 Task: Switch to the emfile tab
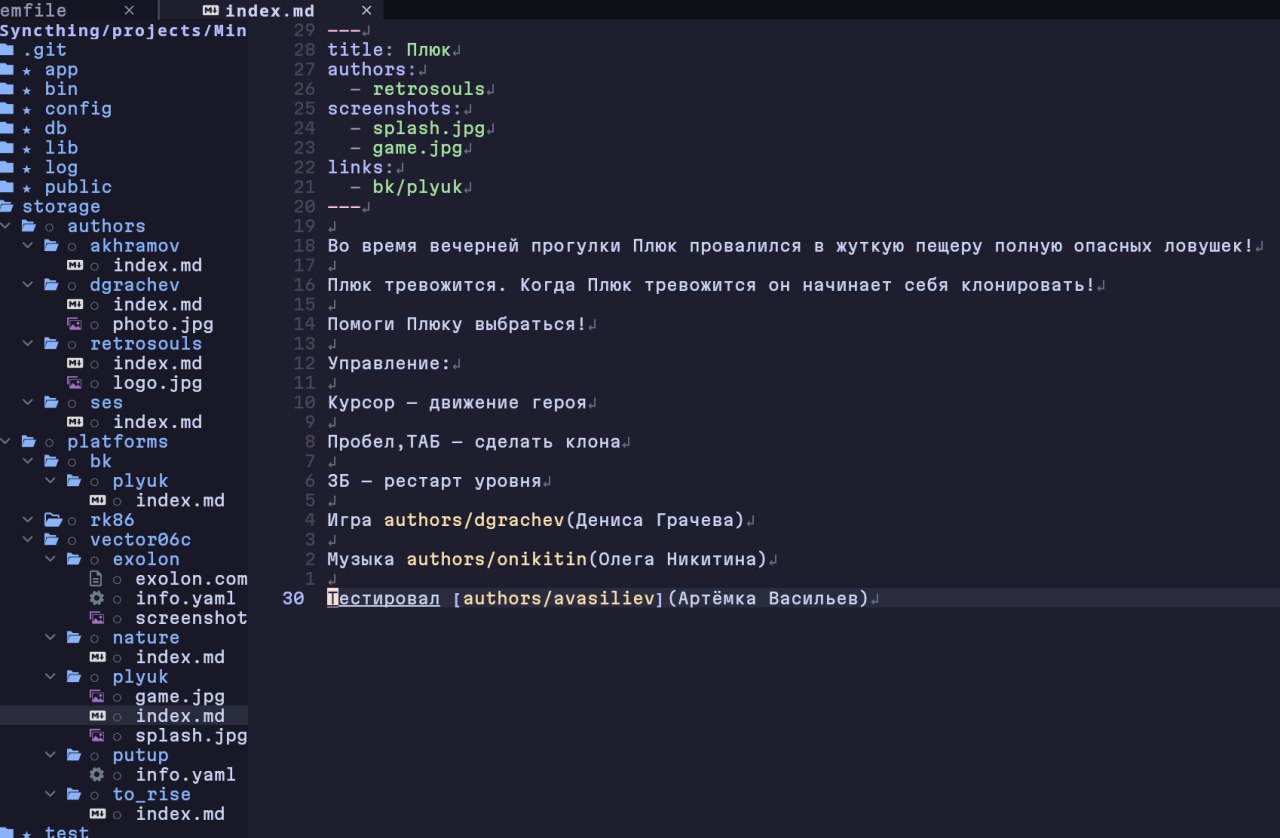tap(35, 11)
